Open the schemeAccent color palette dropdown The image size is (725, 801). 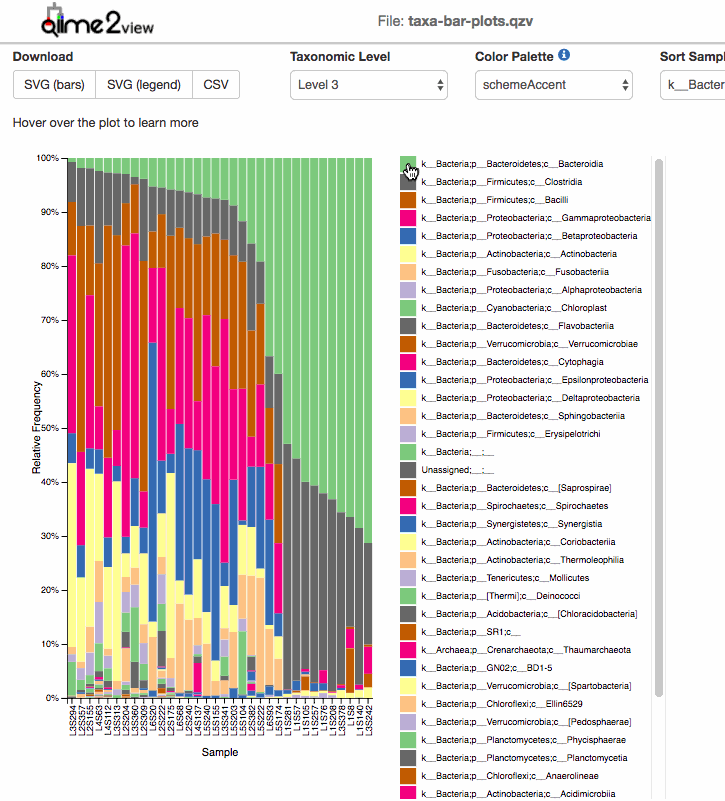pyautogui.click(x=553, y=85)
